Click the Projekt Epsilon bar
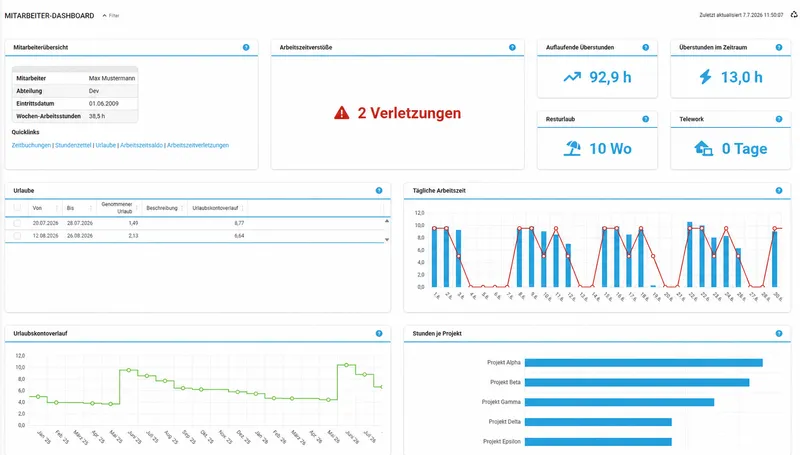Image resolution: width=800 pixels, height=455 pixels. (598, 441)
